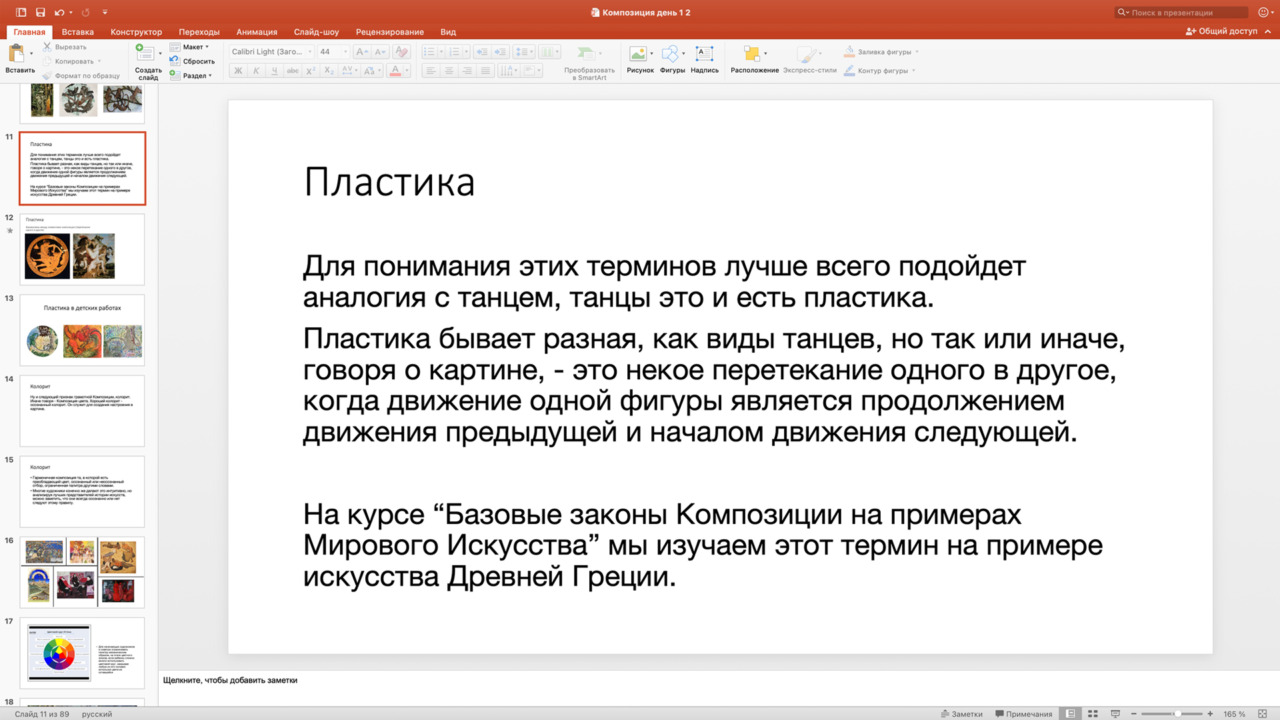Screen dimensions: 1280x720
Task: Click the clear formatting eraser icon
Action: 402,52
